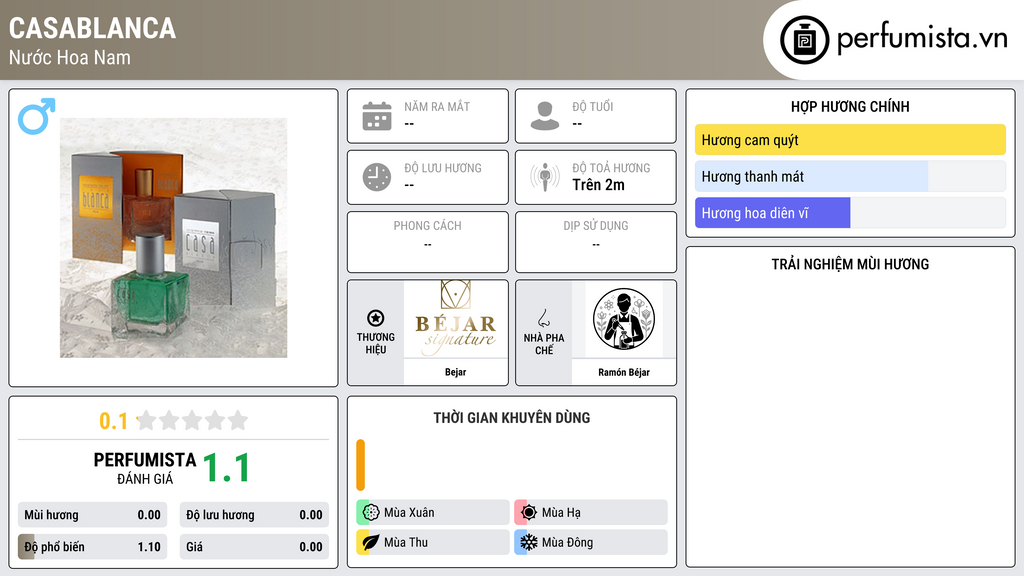Image resolution: width=1024 pixels, height=576 pixels.
Task: Click the perfumista.vn site name
Action: coord(922,38)
